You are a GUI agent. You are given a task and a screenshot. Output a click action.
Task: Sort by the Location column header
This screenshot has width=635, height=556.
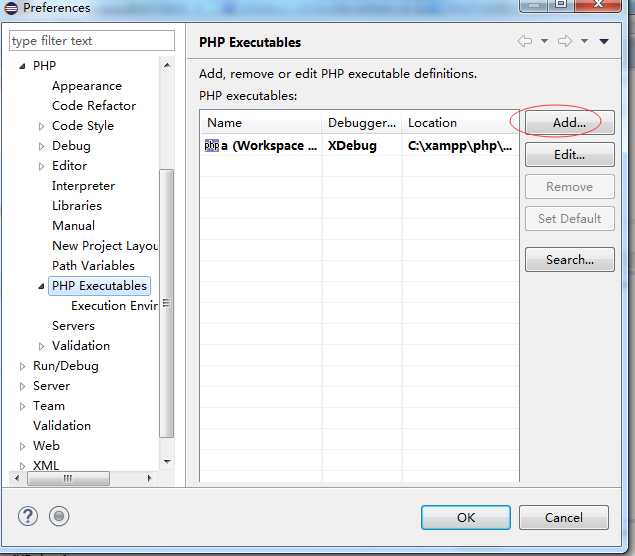pyautogui.click(x=460, y=123)
